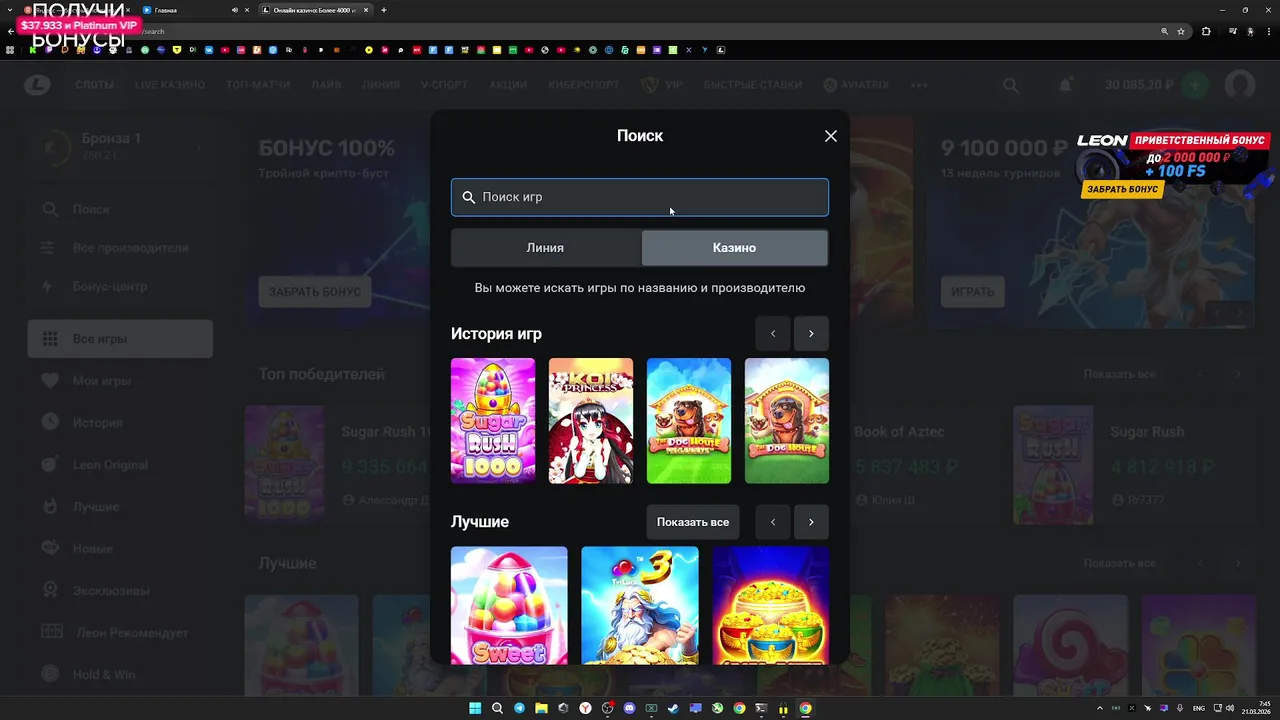Open Steam from the taskbar

673,709
